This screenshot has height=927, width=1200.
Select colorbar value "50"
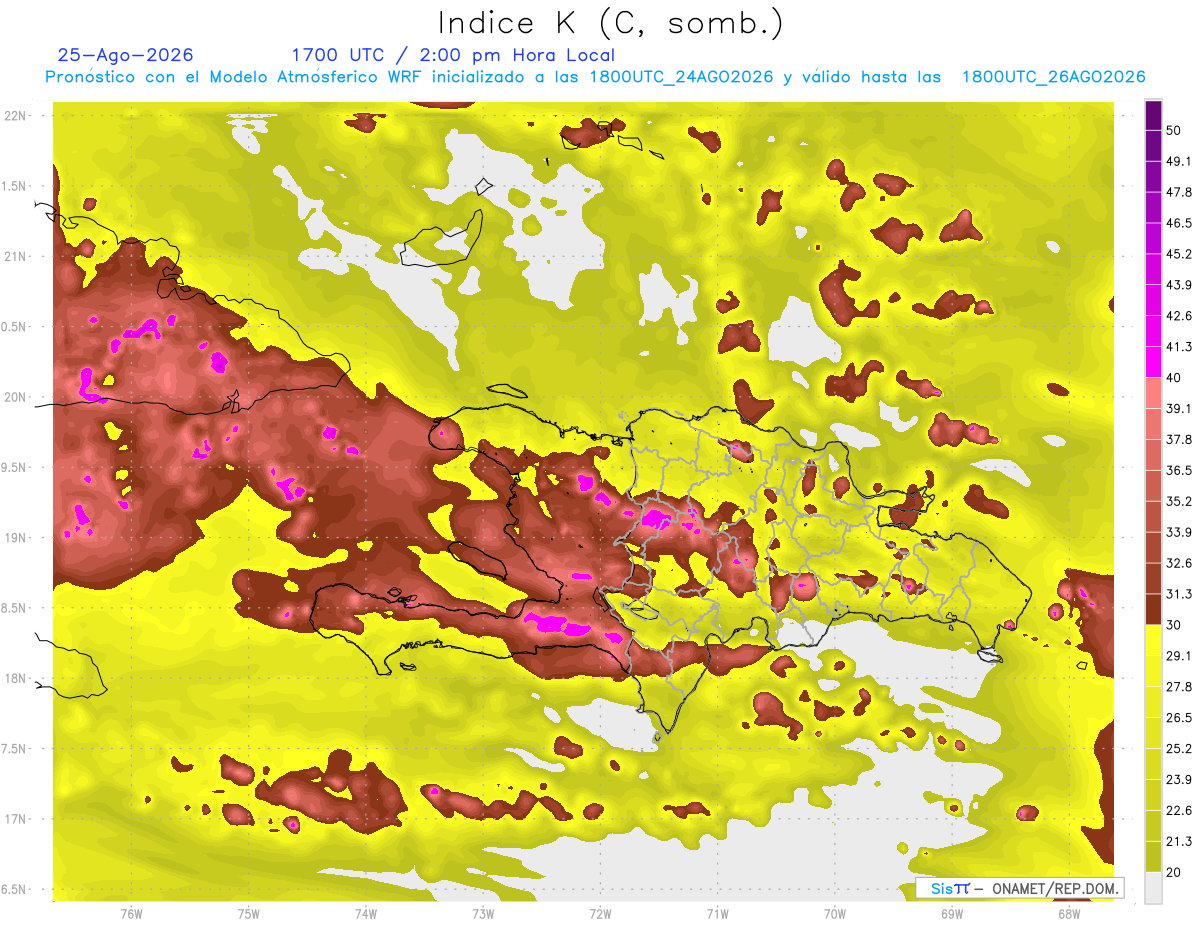tap(1176, 130)
